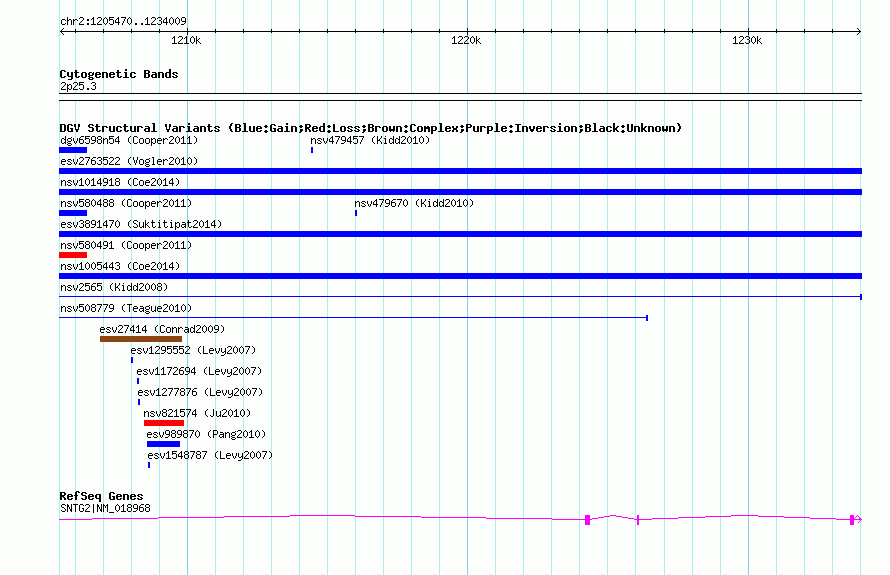Click the thick blue bar of nsv1005443

(x=460, y=276)
